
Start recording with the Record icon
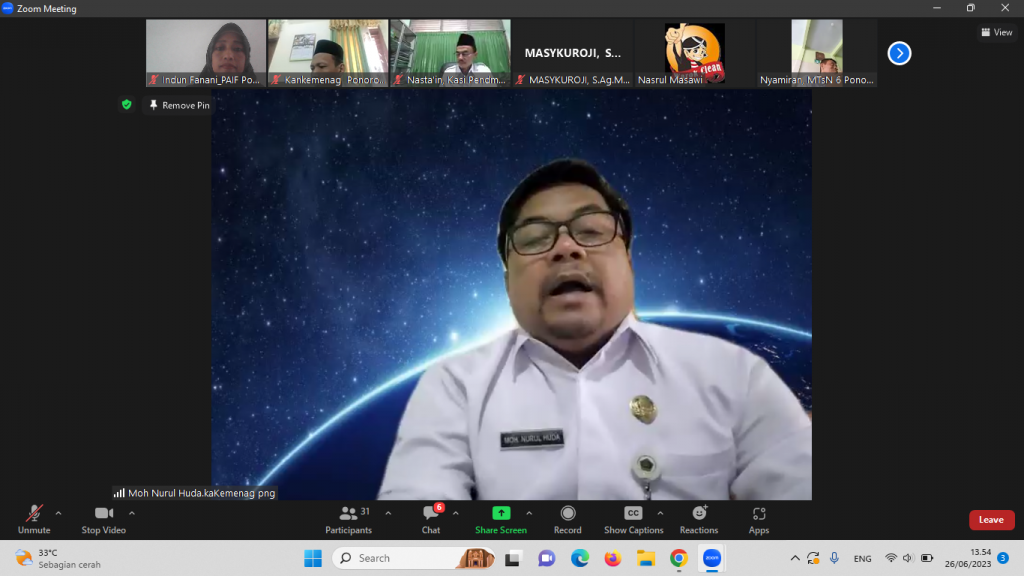[x=568, y=514]
